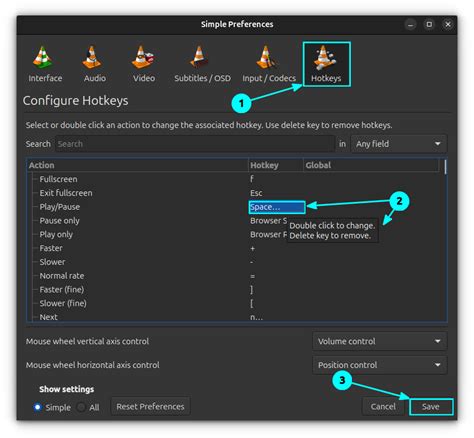Screen dimensions: 474x438
Task: Click the Save button
Action: click(431, 407)
